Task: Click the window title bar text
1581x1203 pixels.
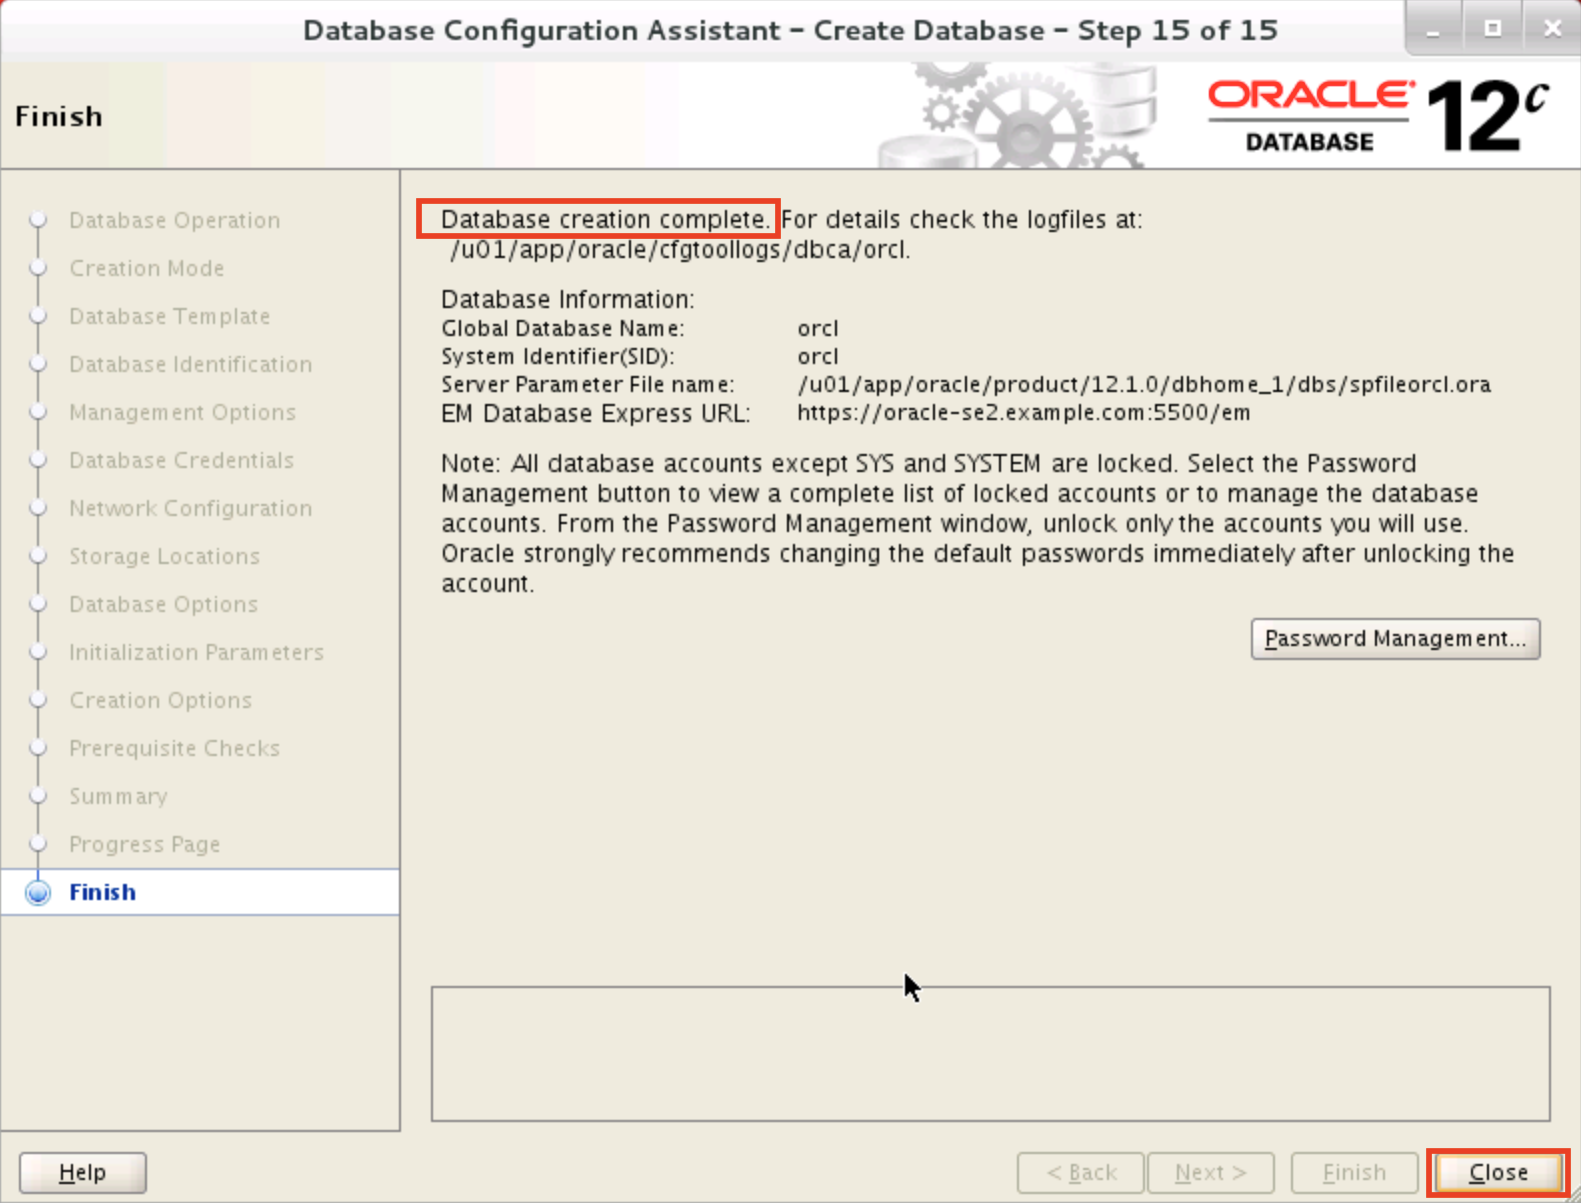Action: pos(790,30)
